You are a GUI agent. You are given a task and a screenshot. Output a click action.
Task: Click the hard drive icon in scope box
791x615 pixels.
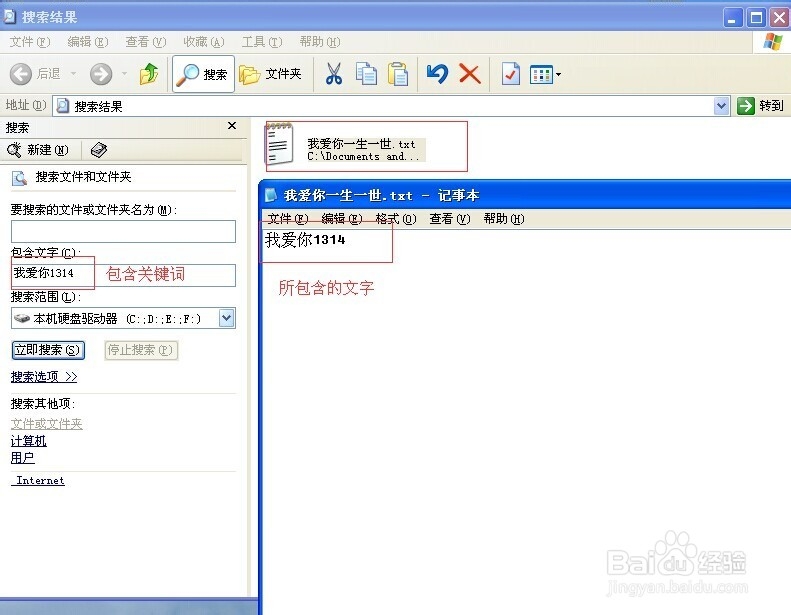[22, 318]
